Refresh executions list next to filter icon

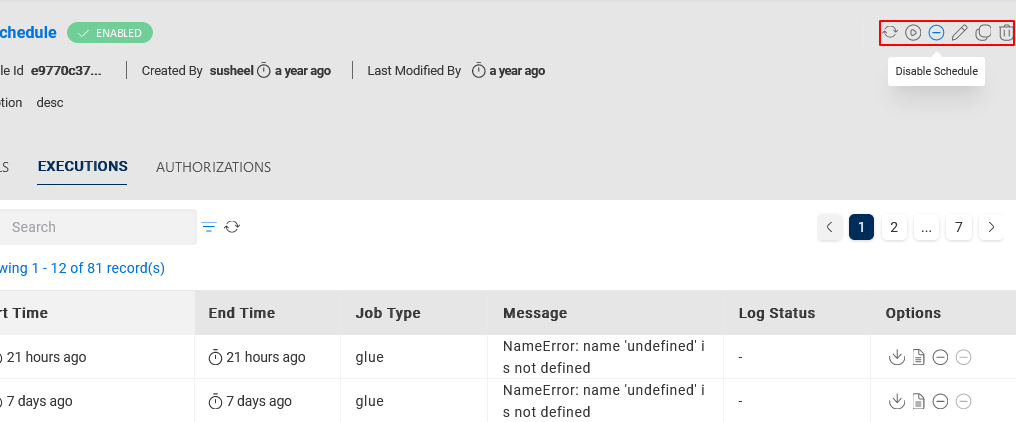tap(232, 227)
